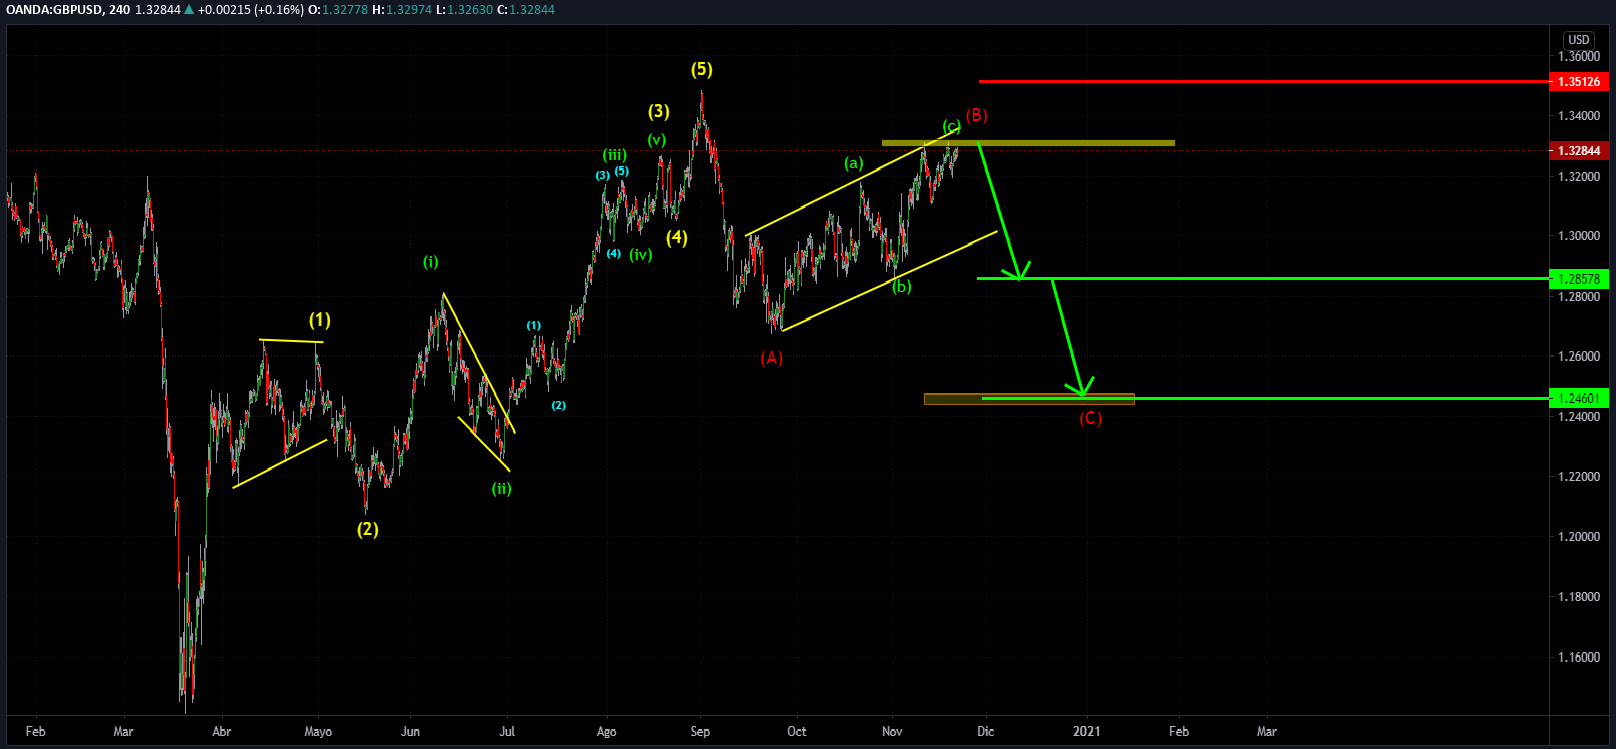Select the cyan (4) sub-wave label
This screenshot has height=749, width=1616.
point(613,254)
